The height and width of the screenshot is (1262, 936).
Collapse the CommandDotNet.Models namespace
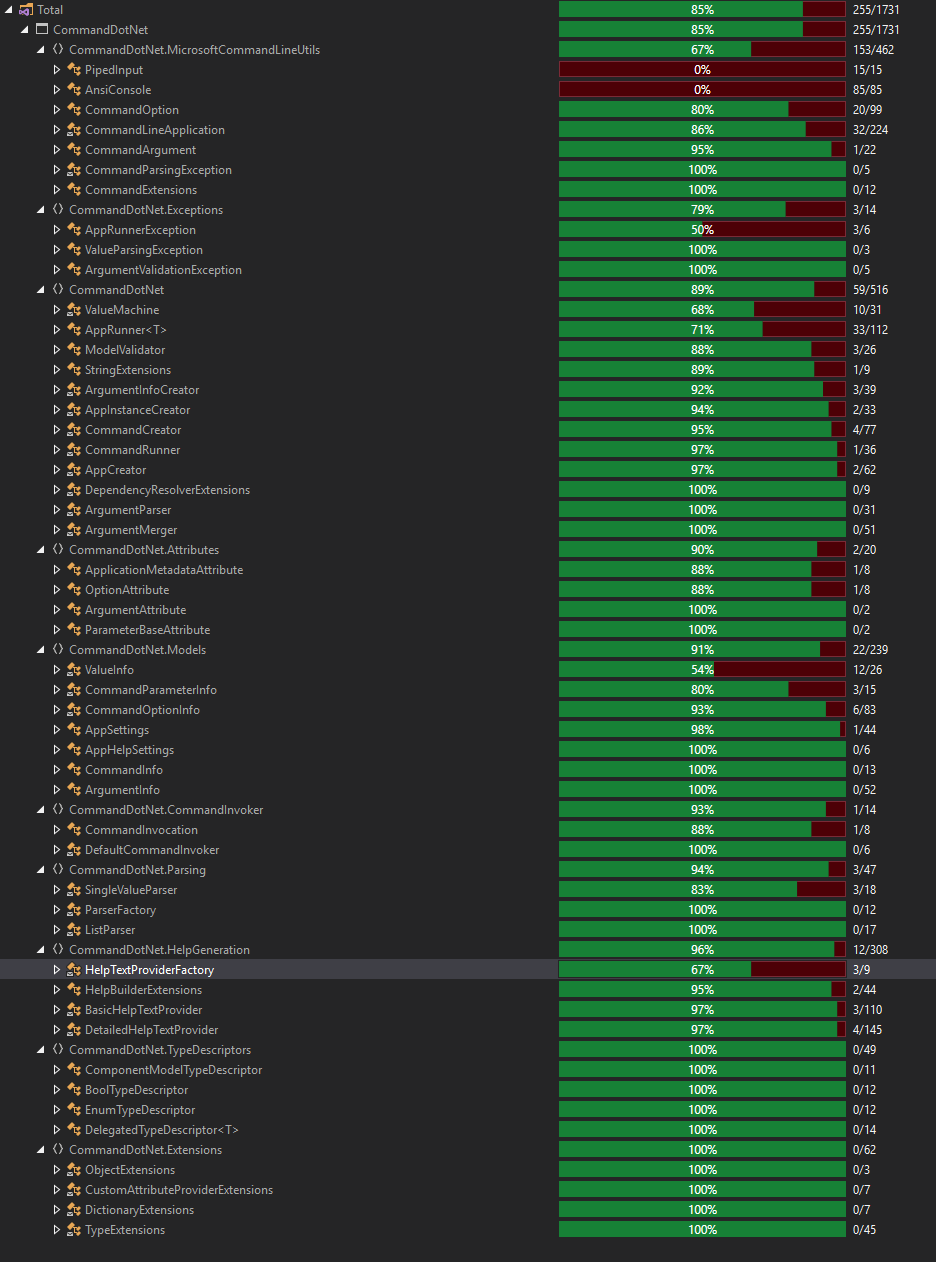(x=40, y=649)
